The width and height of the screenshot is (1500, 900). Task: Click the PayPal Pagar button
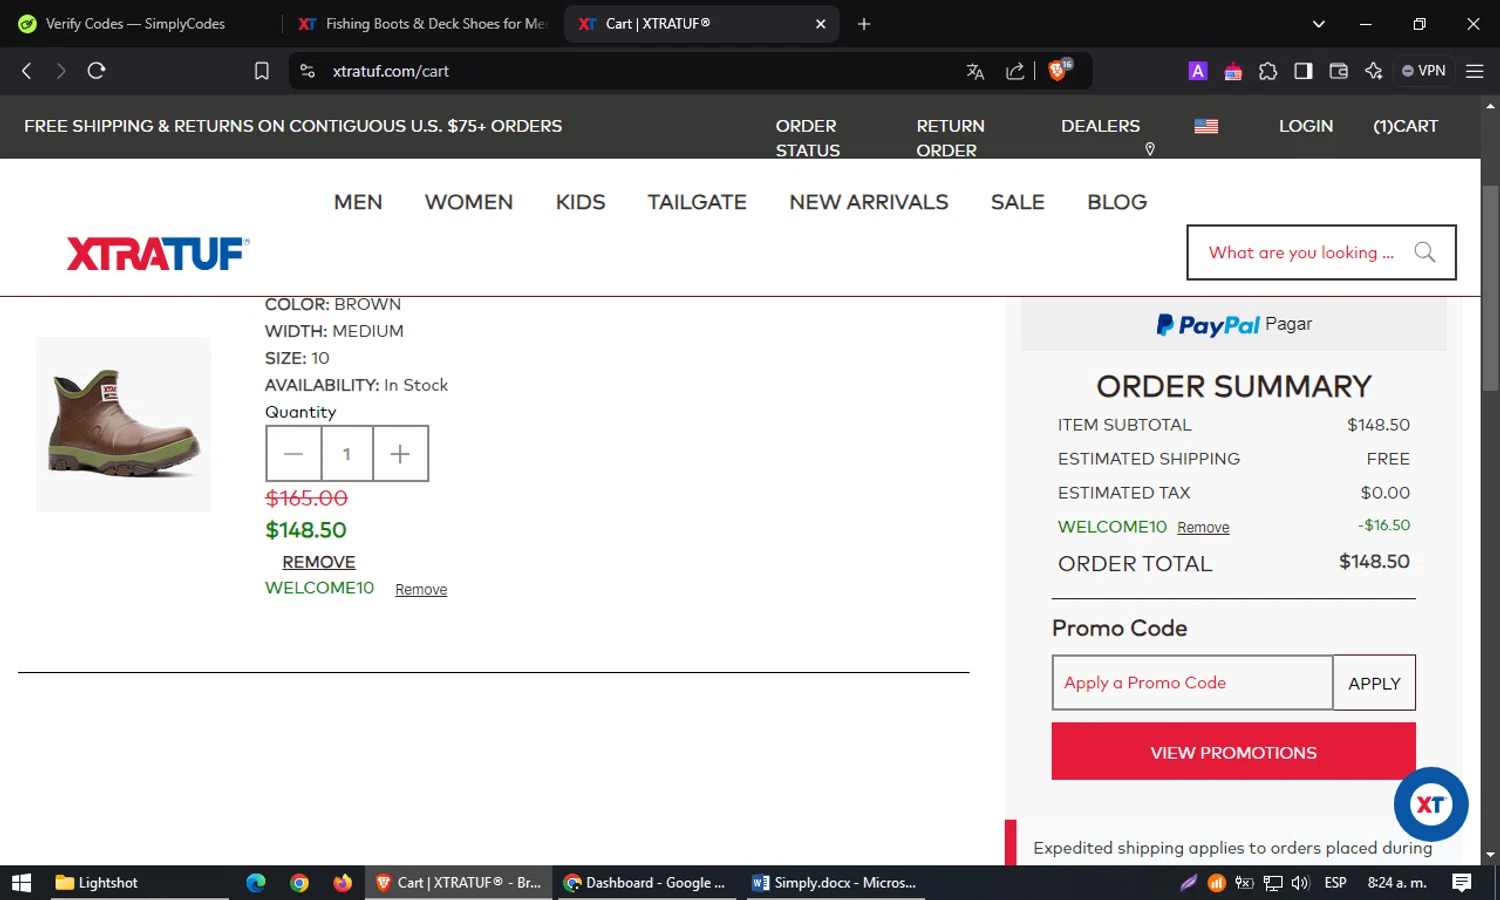click(x=1234, y=324)
